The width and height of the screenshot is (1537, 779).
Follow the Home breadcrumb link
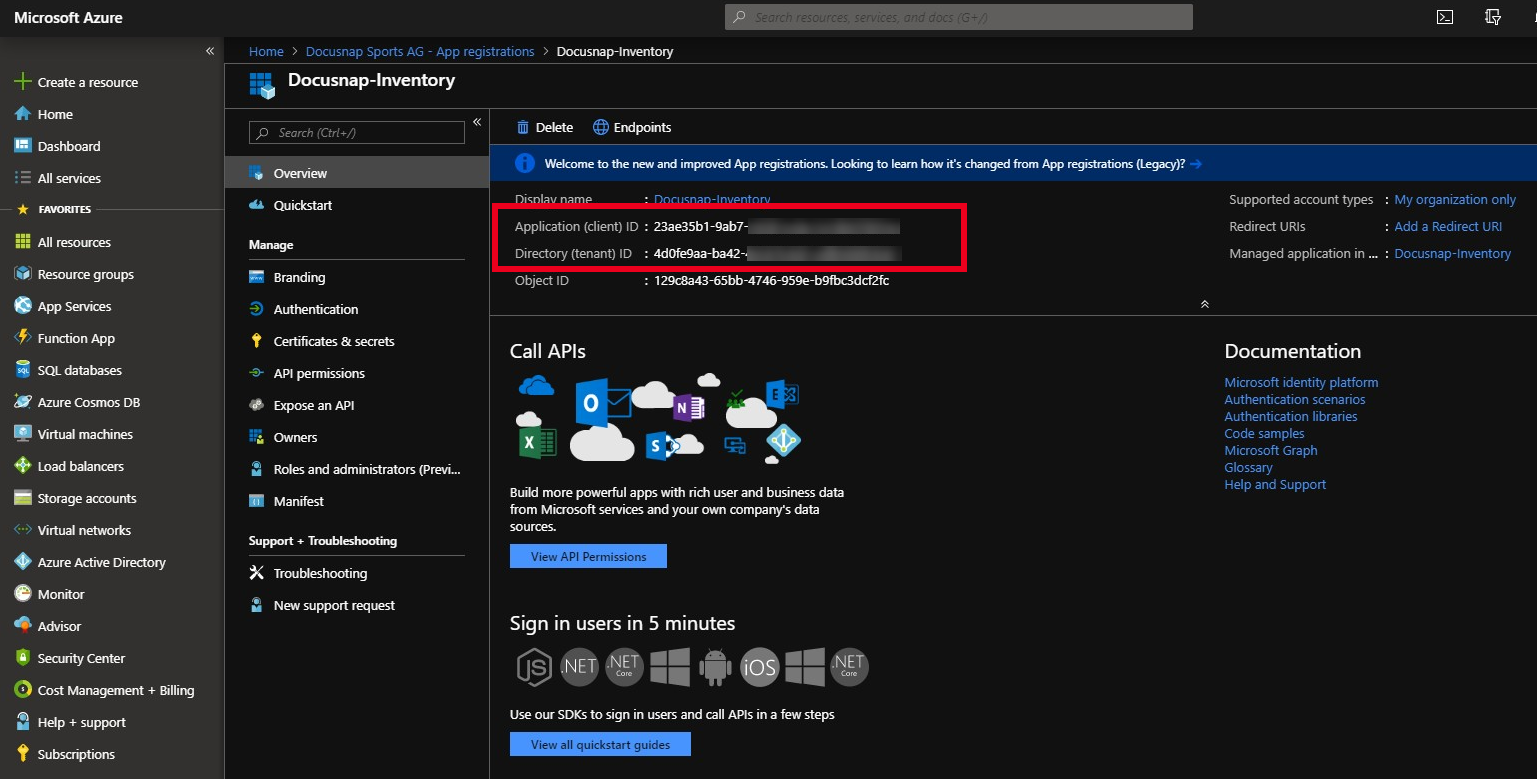pos(266,51)
